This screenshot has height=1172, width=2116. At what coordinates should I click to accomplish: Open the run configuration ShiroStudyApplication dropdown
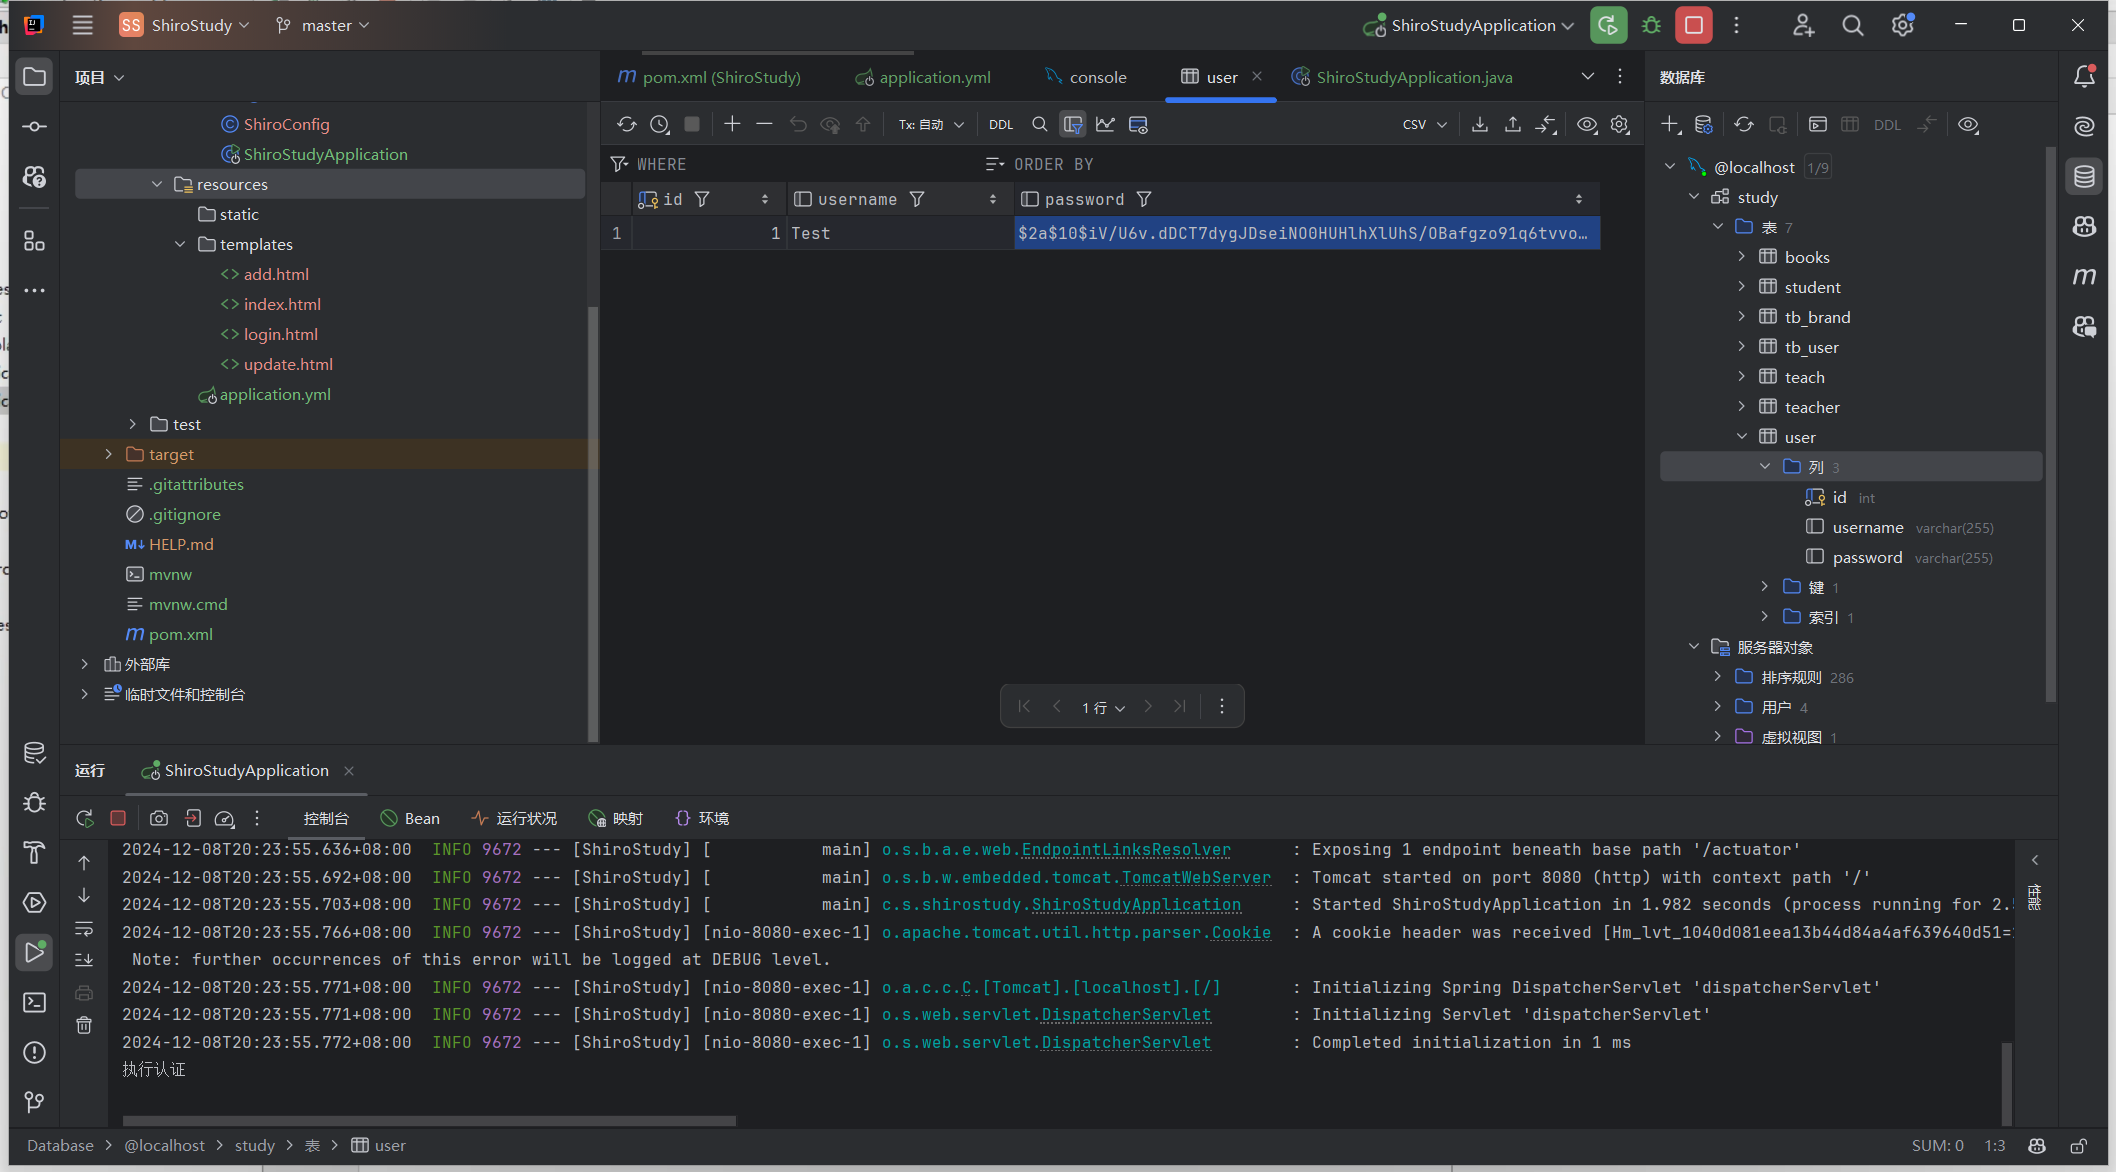point(1468,25)
